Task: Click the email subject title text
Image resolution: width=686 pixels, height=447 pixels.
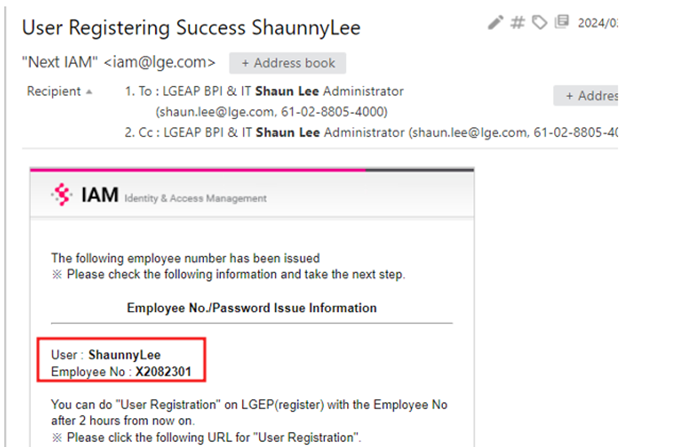Action: click(191, 27)
